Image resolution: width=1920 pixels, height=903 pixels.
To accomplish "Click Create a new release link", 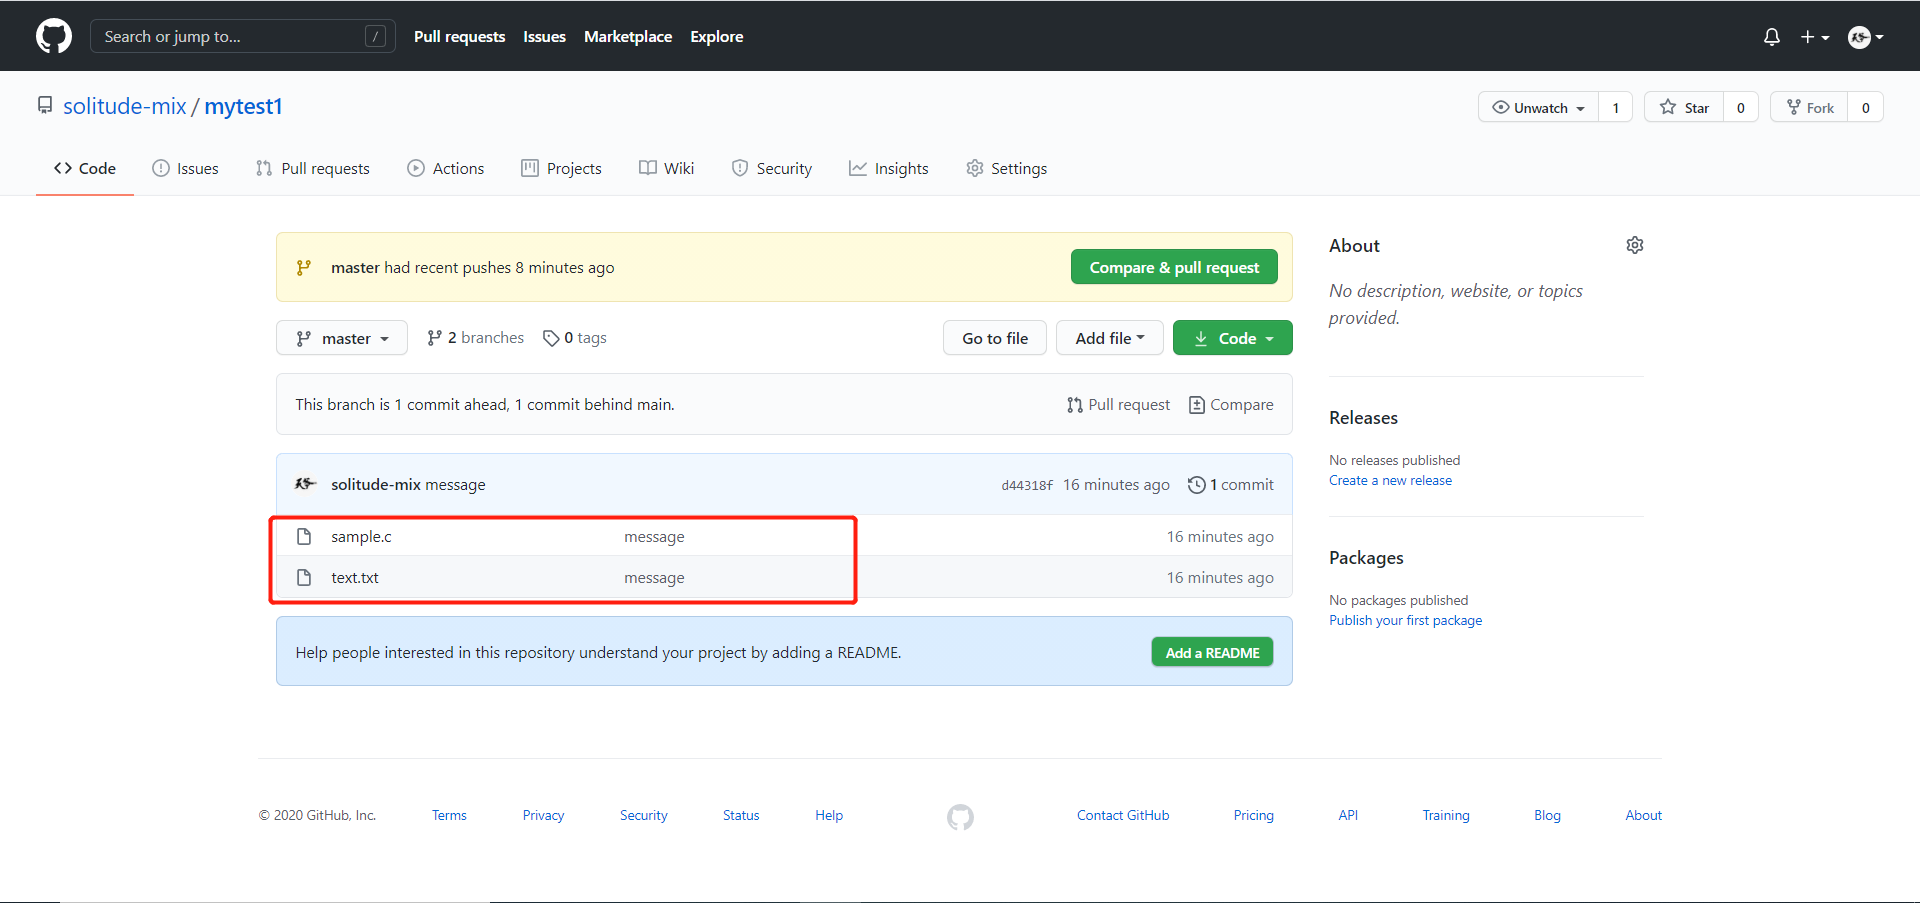I will click(x=1390, y=480).
